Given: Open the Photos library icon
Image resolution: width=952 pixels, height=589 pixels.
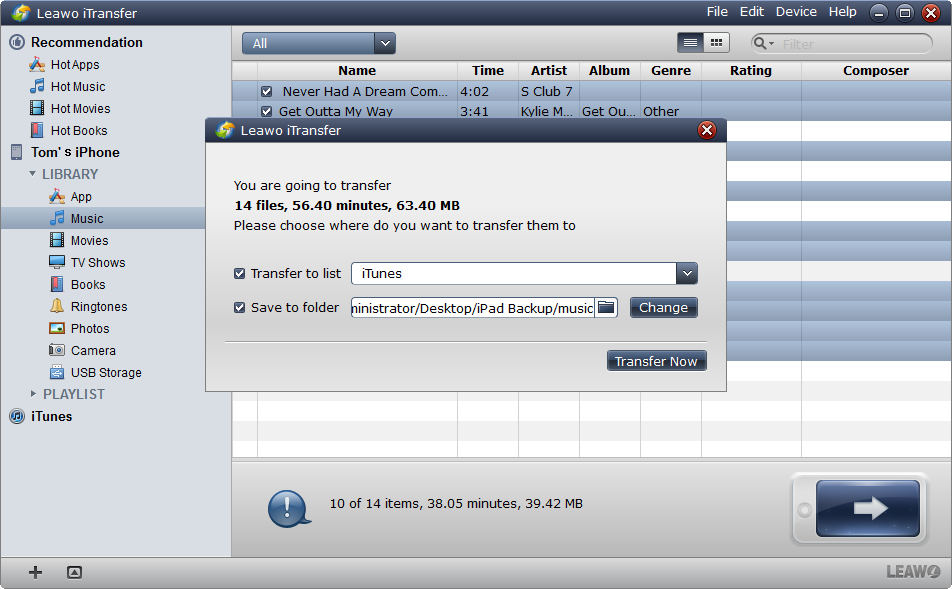Looking at the screenshot, I should coord(57,328).
